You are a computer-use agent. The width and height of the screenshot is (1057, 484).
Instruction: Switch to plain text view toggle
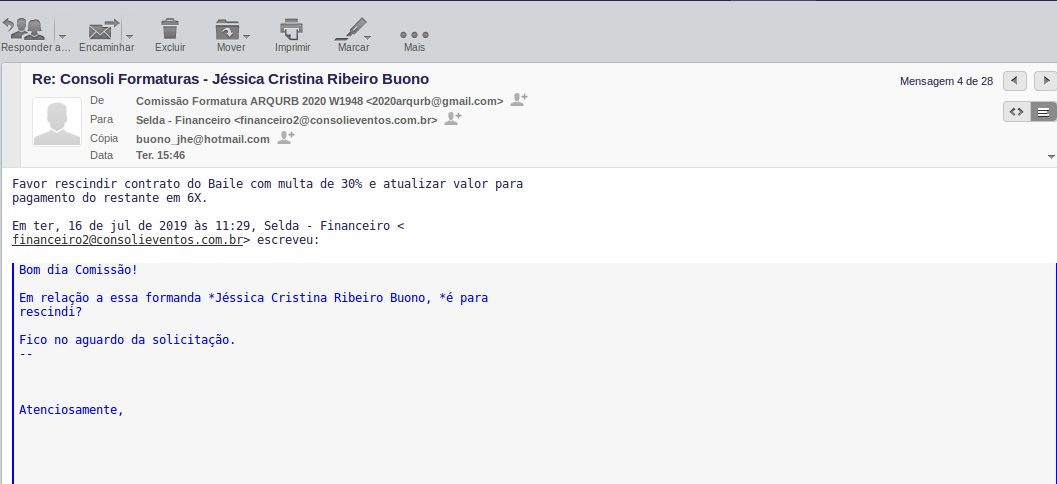[1044, 112]
